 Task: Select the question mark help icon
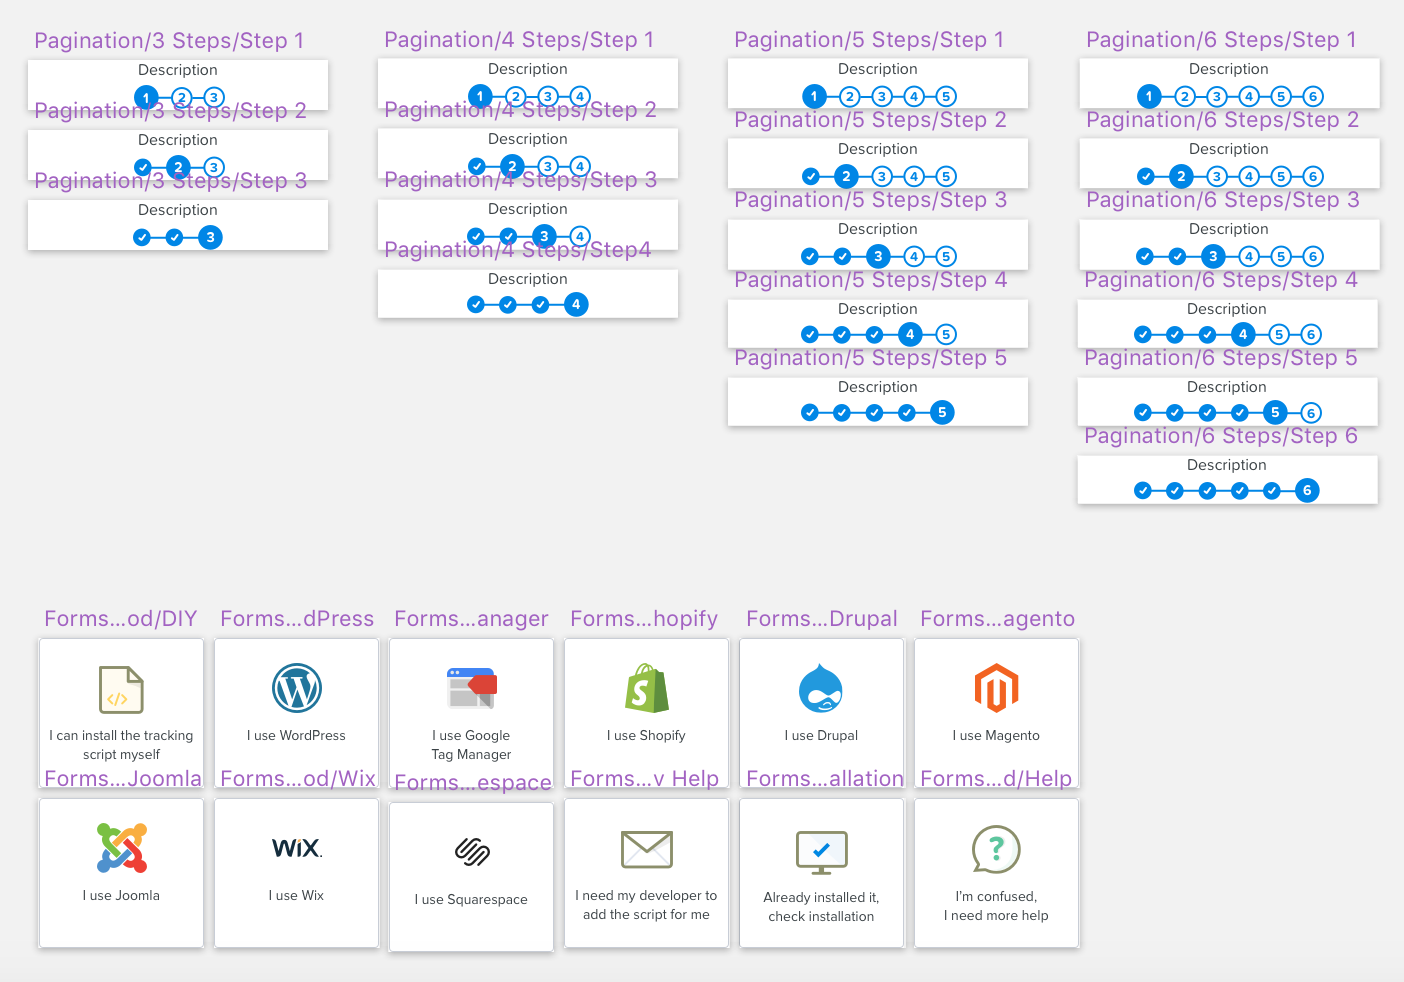coord(996,849)
